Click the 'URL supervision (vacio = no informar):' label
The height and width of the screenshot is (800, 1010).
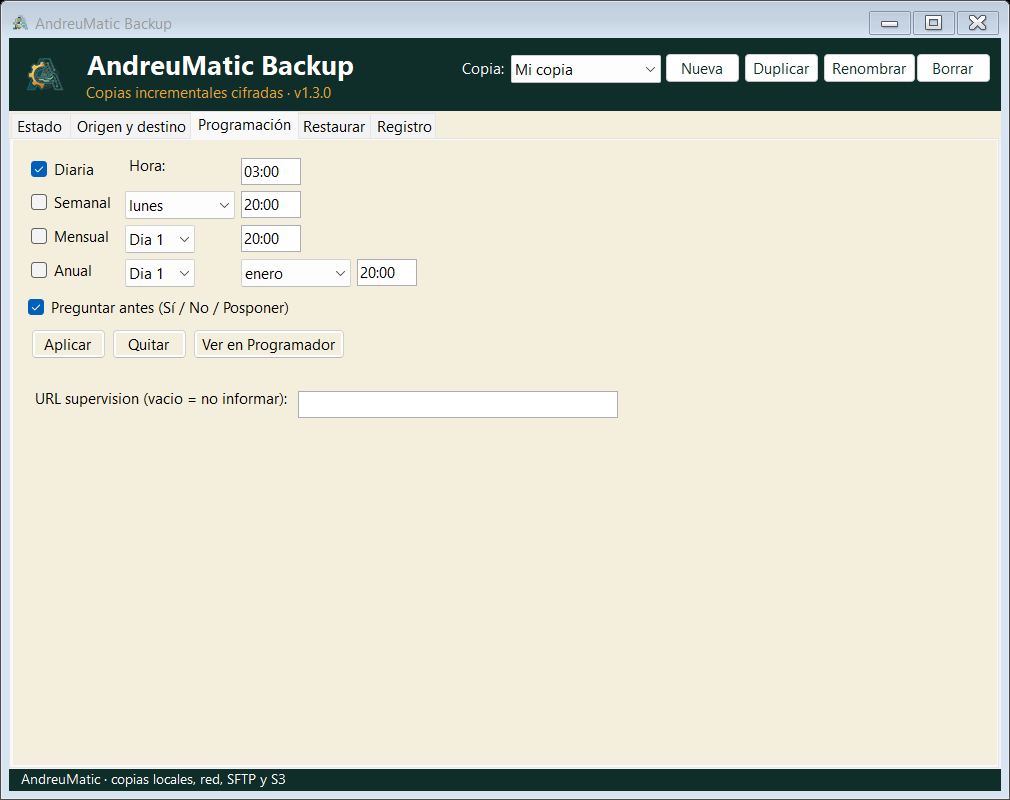(161, 399)
